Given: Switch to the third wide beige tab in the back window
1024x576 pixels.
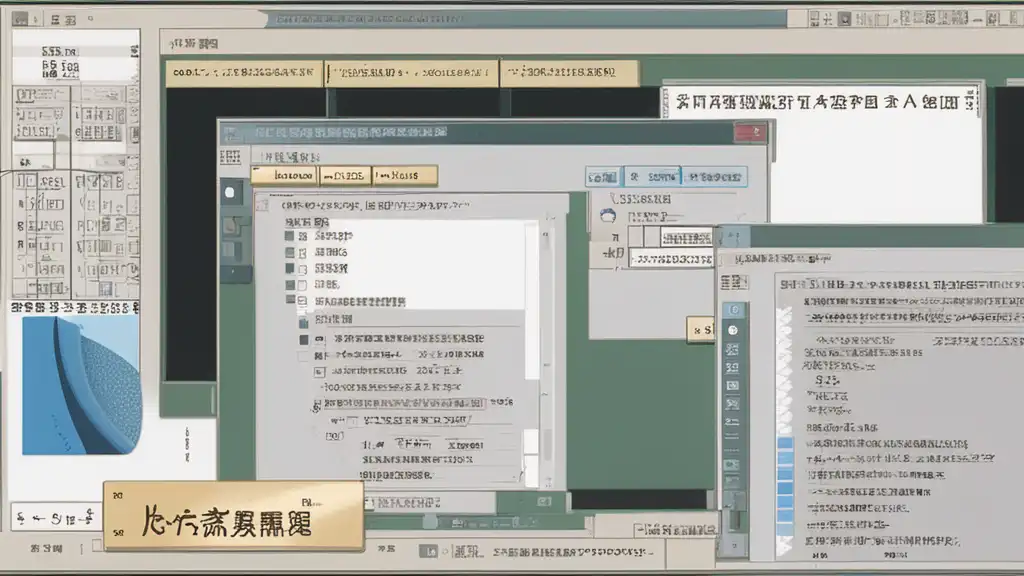Looking at the screenshot, I should tap(569, 72).
